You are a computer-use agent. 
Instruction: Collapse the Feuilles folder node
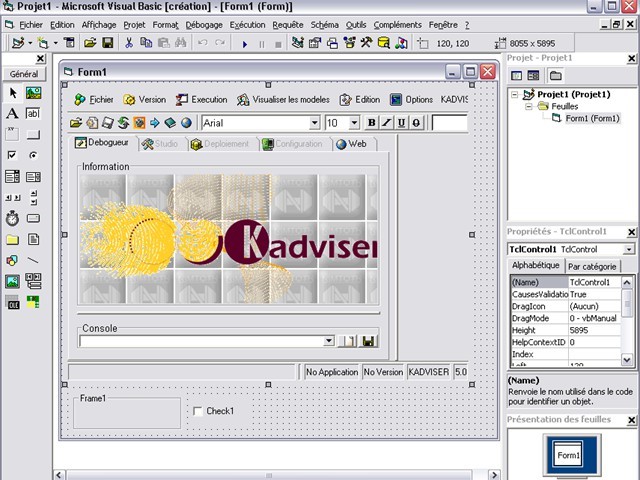(529, 107)
